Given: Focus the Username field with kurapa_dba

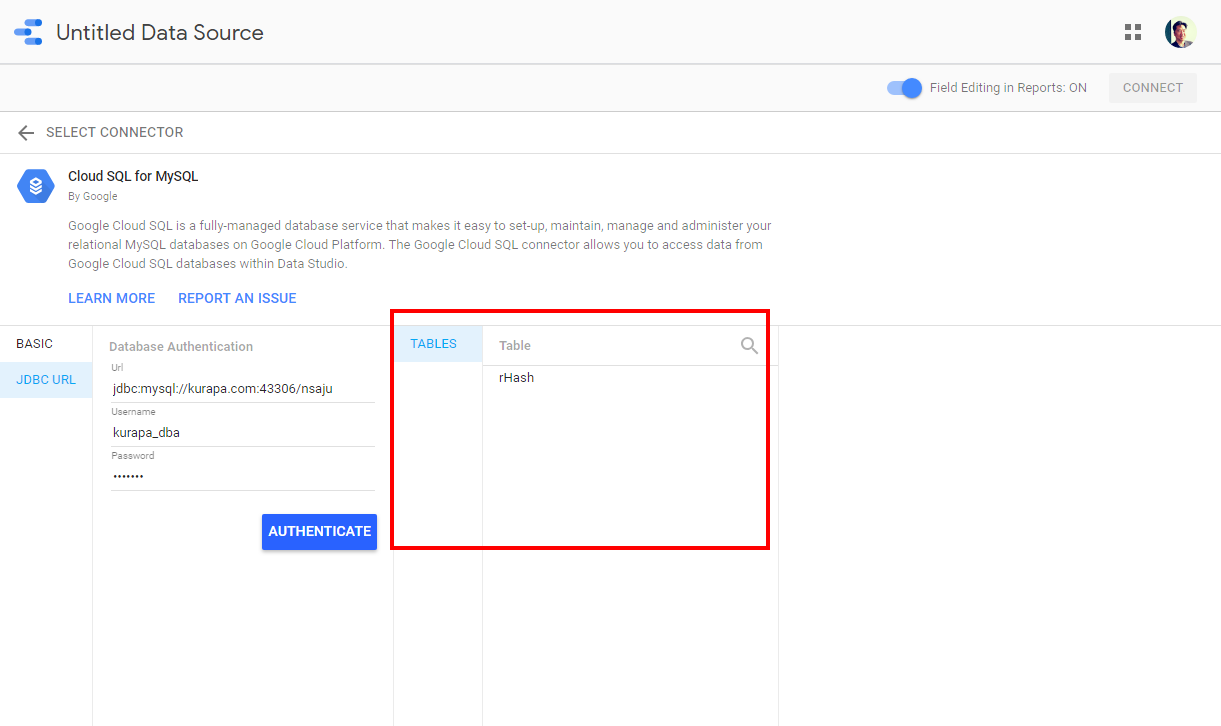Looking at the screenshot, I should 242,433.
